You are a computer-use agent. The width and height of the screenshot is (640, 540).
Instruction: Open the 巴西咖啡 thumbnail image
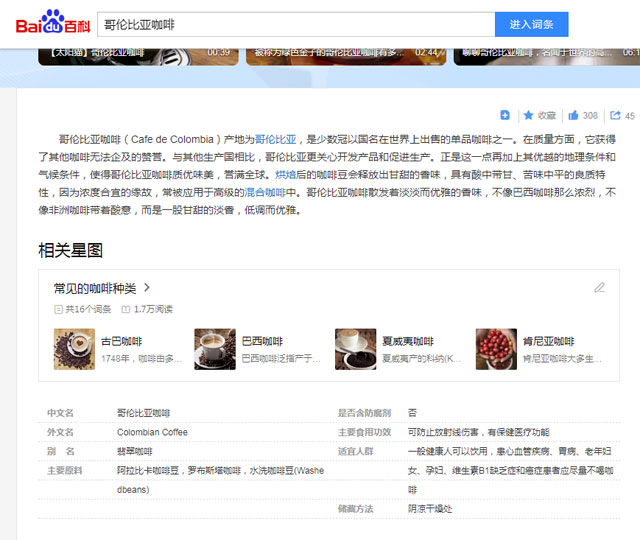[215, 349]
